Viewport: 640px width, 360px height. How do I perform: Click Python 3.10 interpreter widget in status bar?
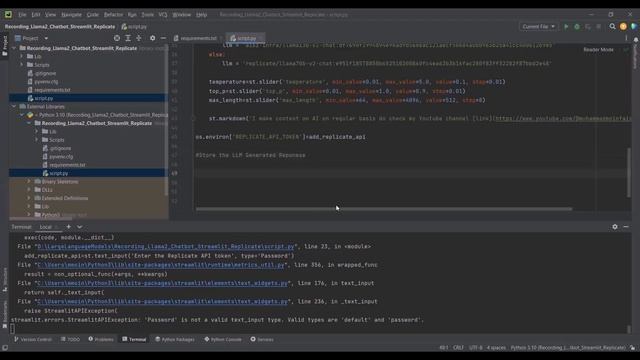coord(568,348)
